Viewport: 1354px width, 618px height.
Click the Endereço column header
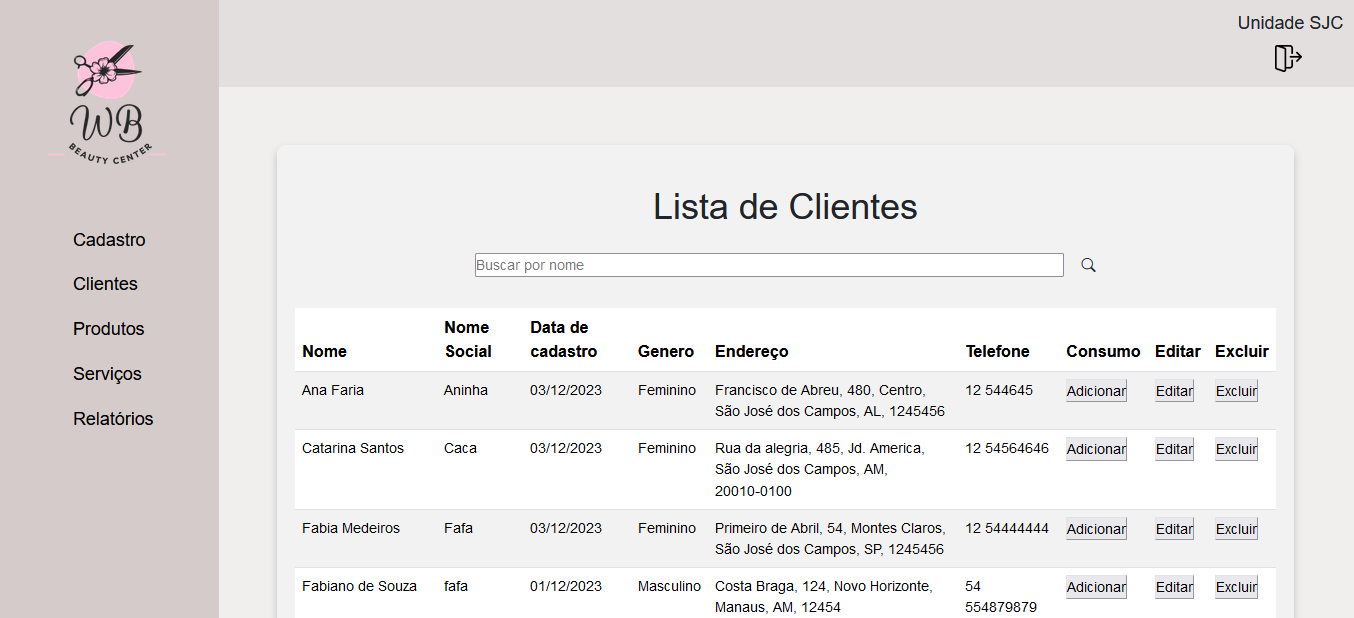[x=752, y=351]
